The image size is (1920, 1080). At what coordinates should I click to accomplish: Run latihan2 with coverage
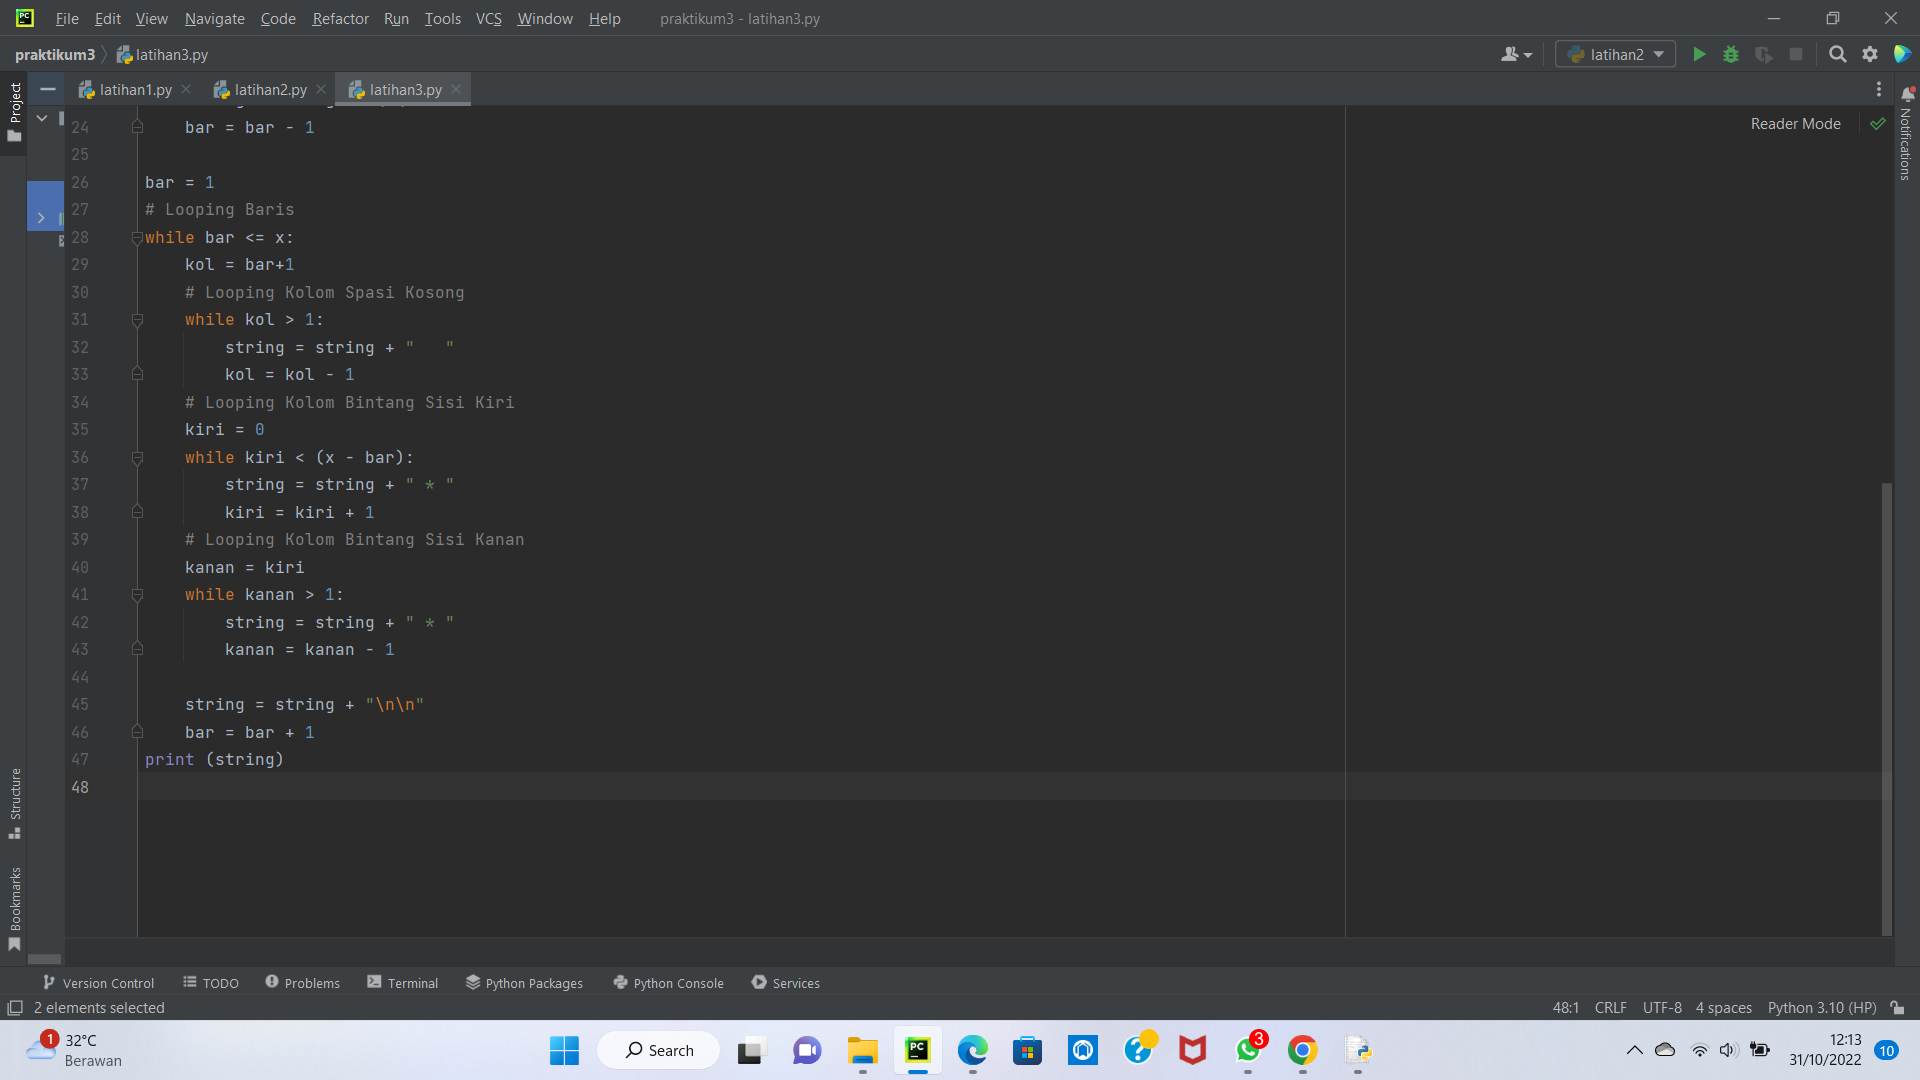pos(1764,55)
